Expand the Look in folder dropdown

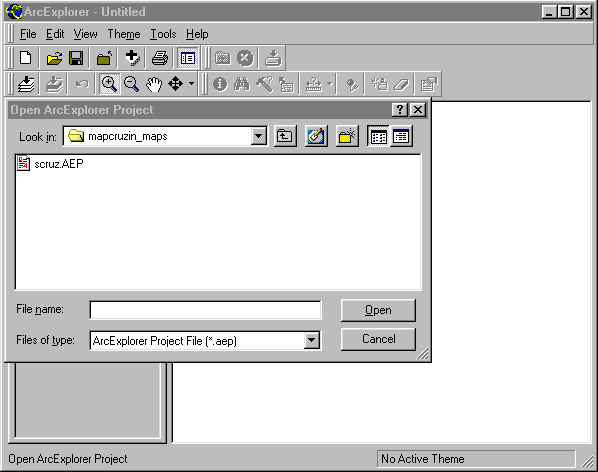point(259,136)
